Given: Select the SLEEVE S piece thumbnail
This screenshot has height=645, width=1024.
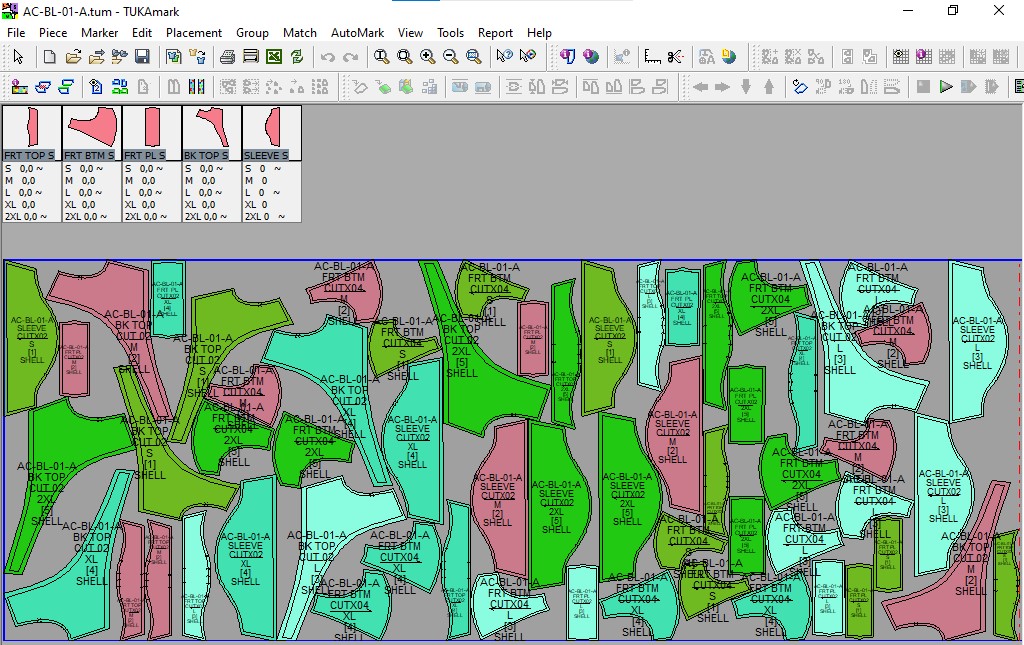Looking at the screenshot, I should 271,128.
